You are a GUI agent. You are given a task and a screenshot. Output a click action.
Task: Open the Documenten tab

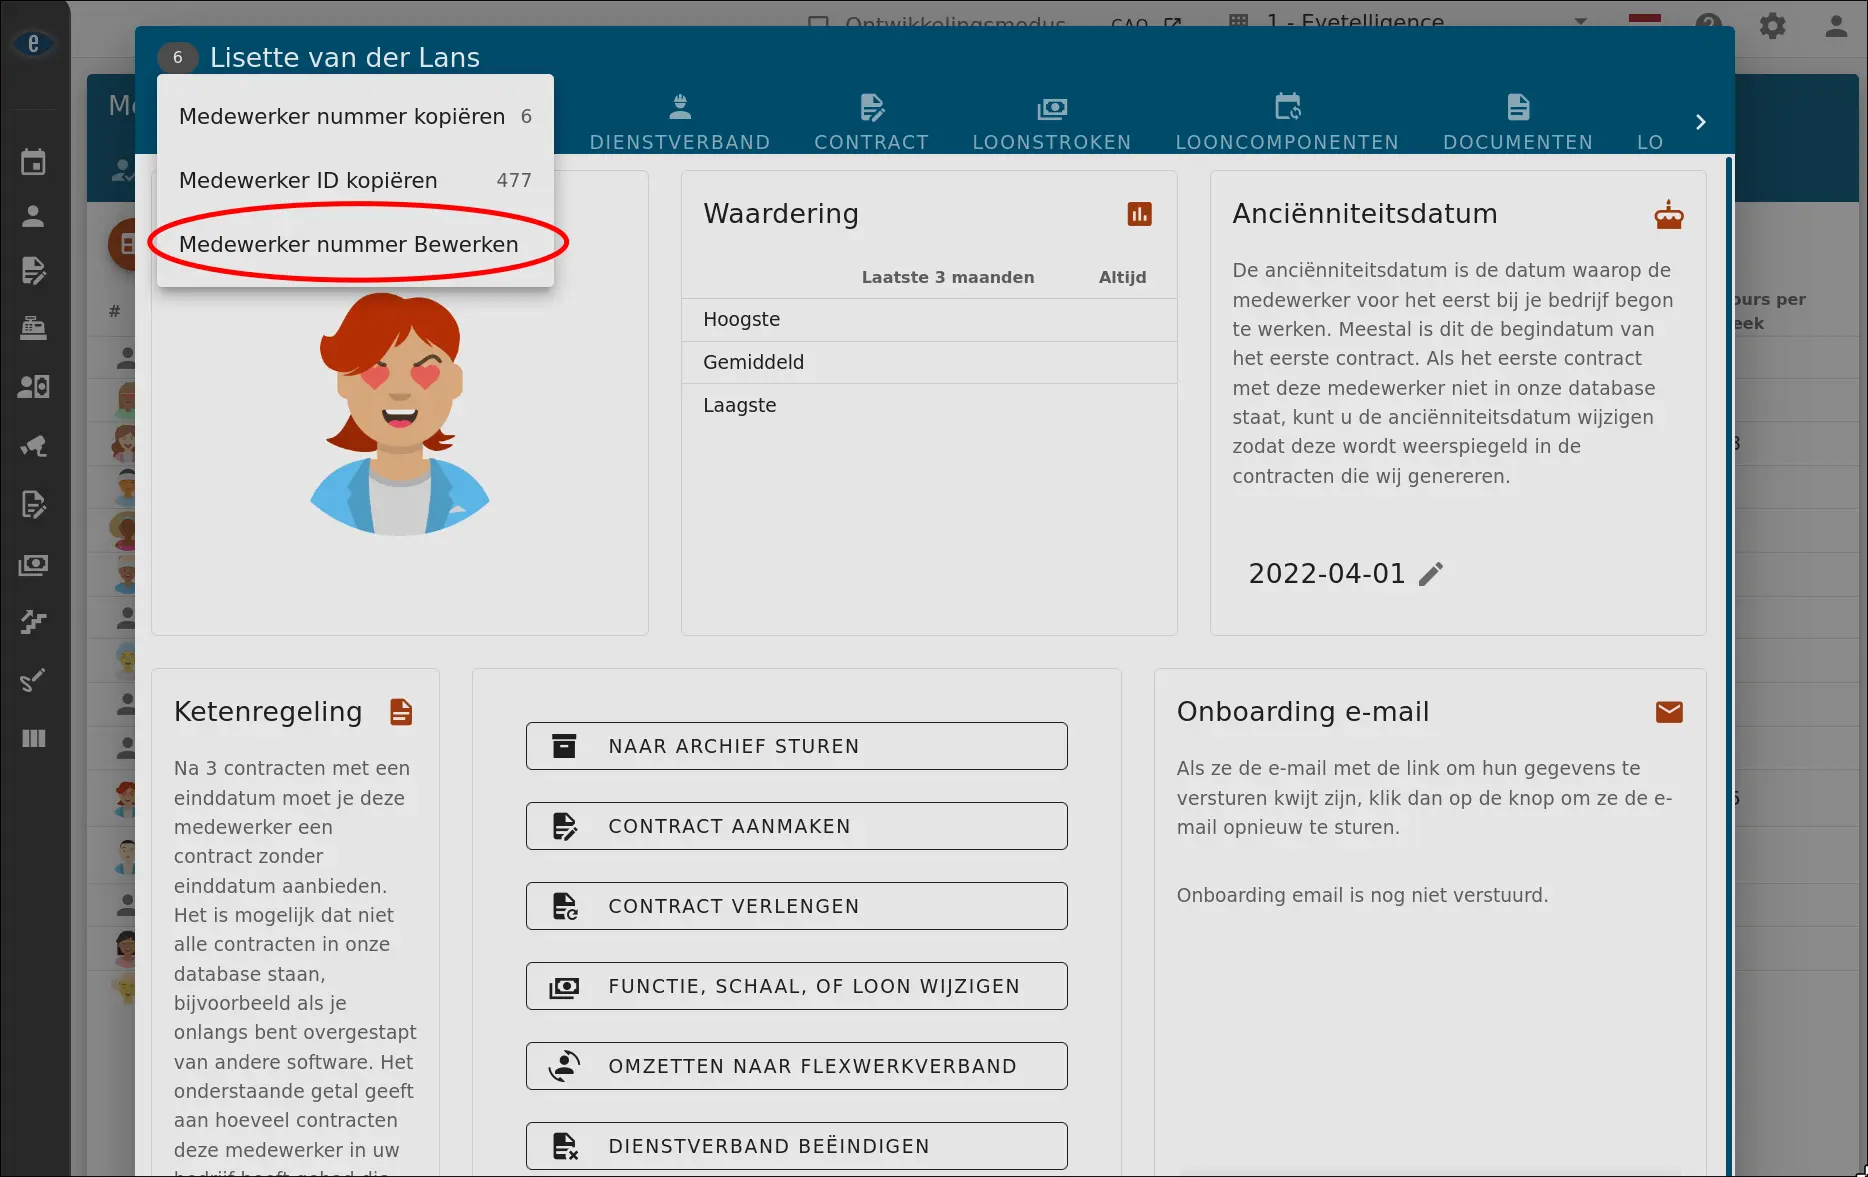pos(1517,122)
